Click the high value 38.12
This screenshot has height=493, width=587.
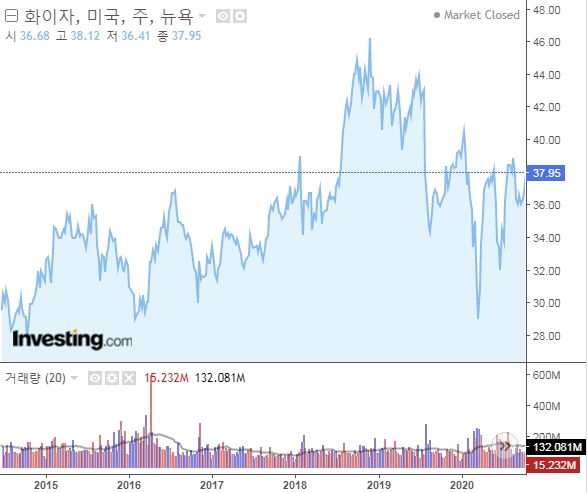85,36
